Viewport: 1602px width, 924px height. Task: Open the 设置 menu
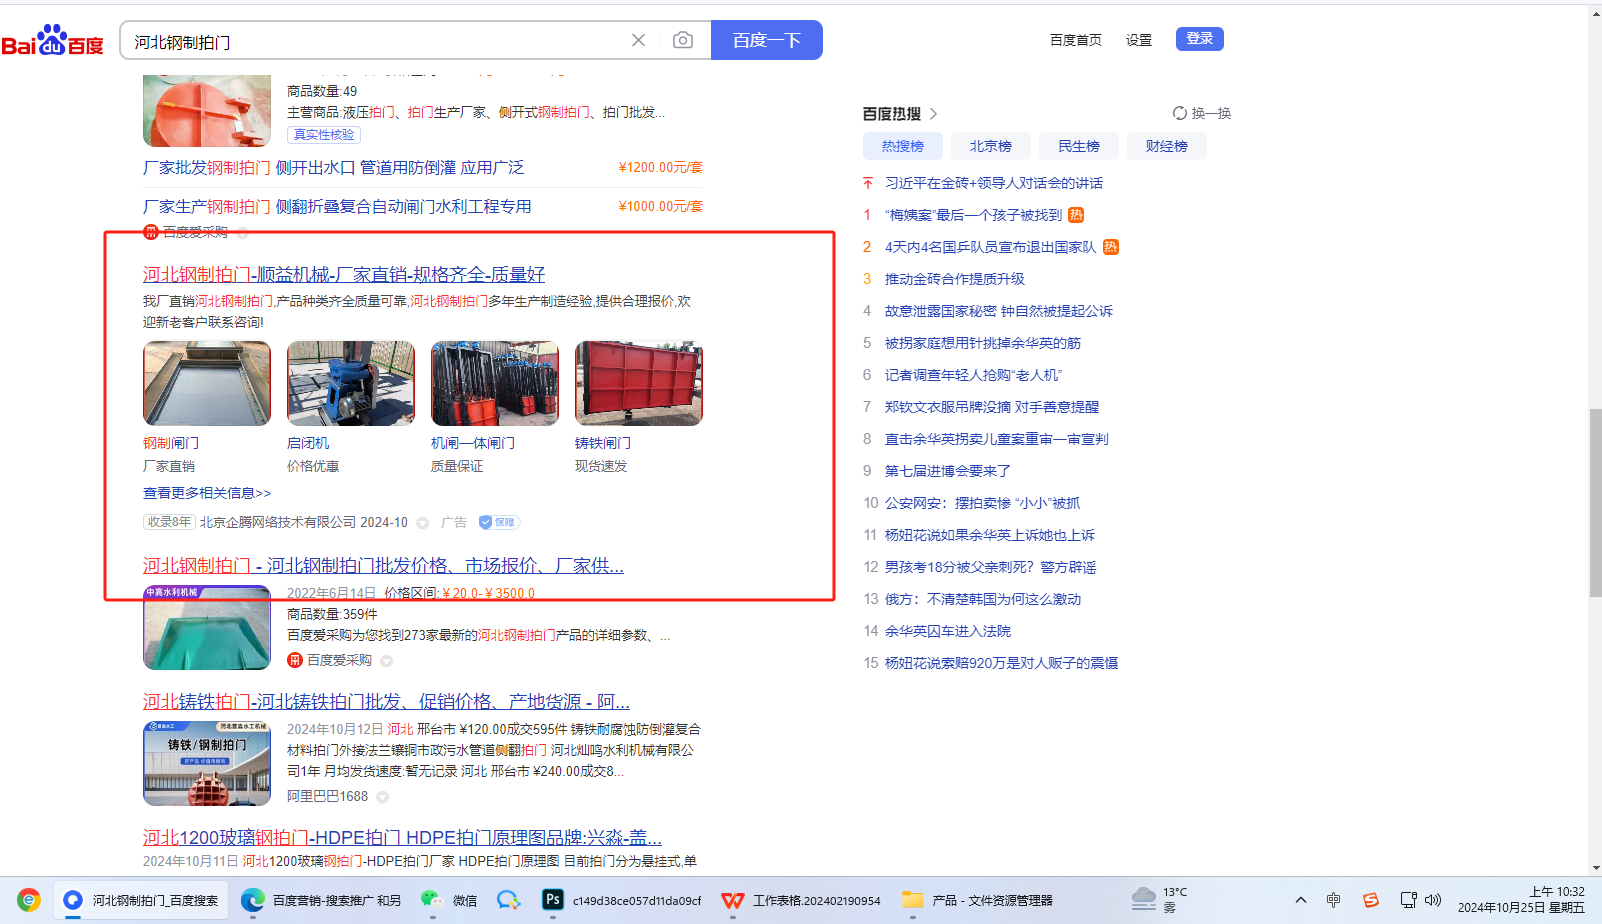(x=1139, y=40)
